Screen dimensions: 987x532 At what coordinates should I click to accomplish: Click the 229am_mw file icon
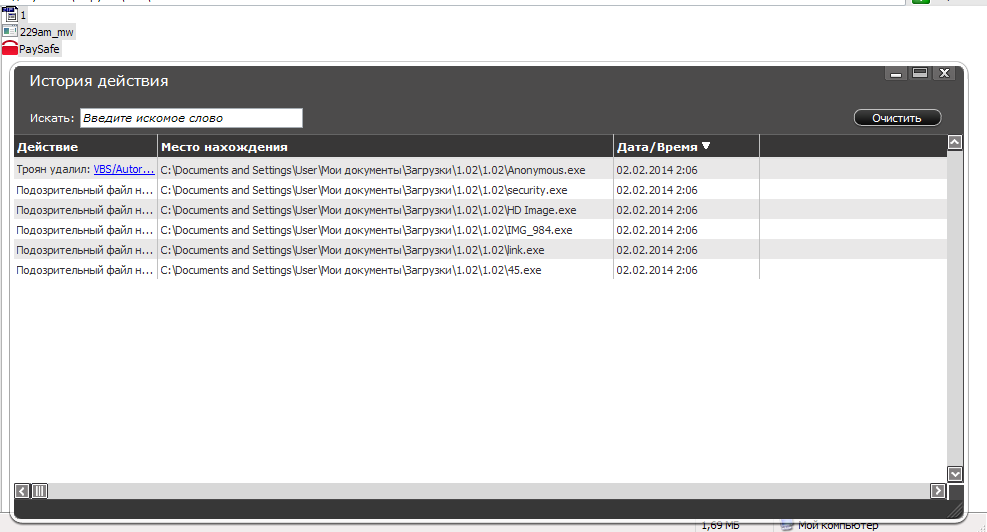(9, 31)
